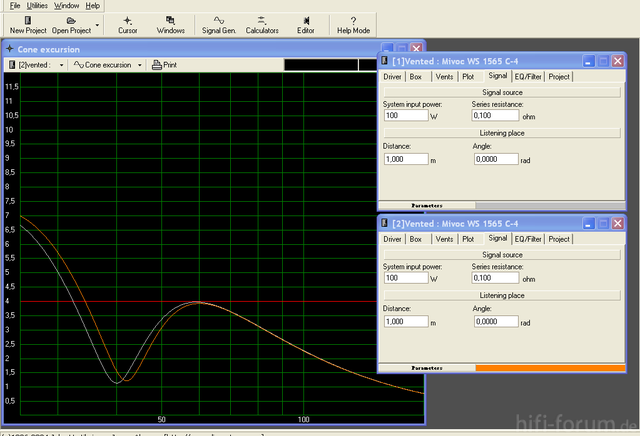Open the Windows toolbar button
The height and width of the screenshot is (436, 640).
[170, 25]
